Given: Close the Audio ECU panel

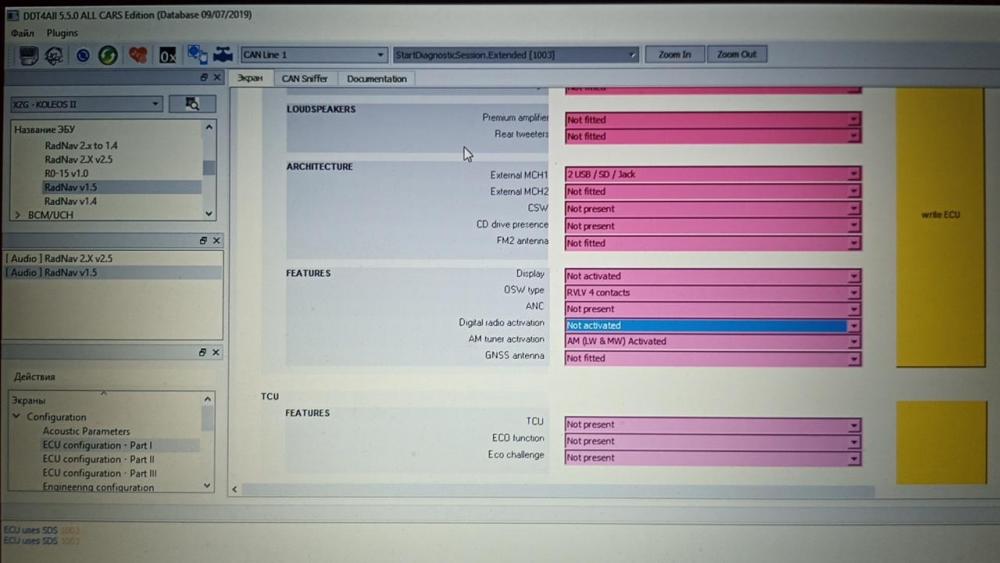Looking at the screenshot, I should point(216,240).
